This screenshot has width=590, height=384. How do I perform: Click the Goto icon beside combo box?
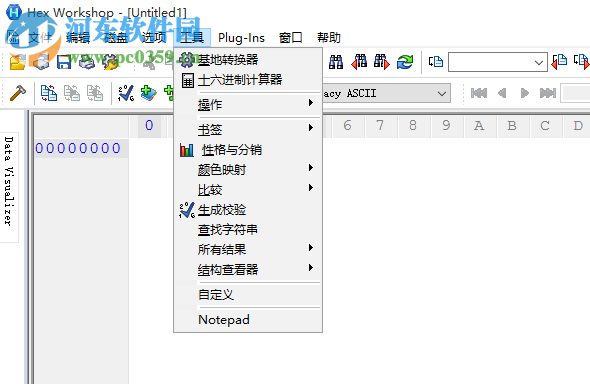[x=436, y=62]
